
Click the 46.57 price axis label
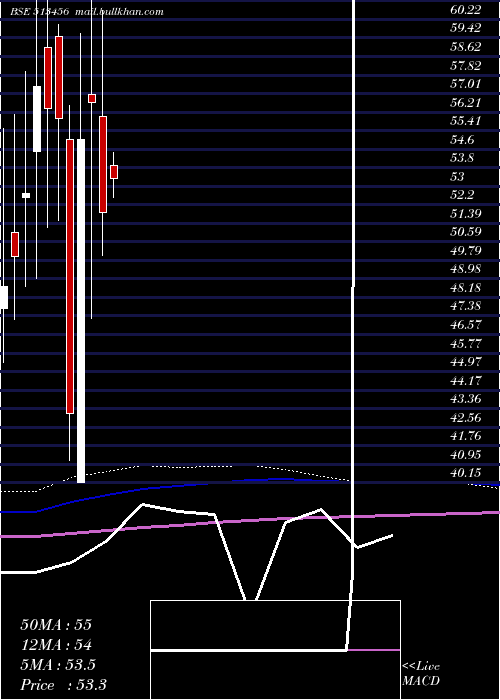pos(466,325)
